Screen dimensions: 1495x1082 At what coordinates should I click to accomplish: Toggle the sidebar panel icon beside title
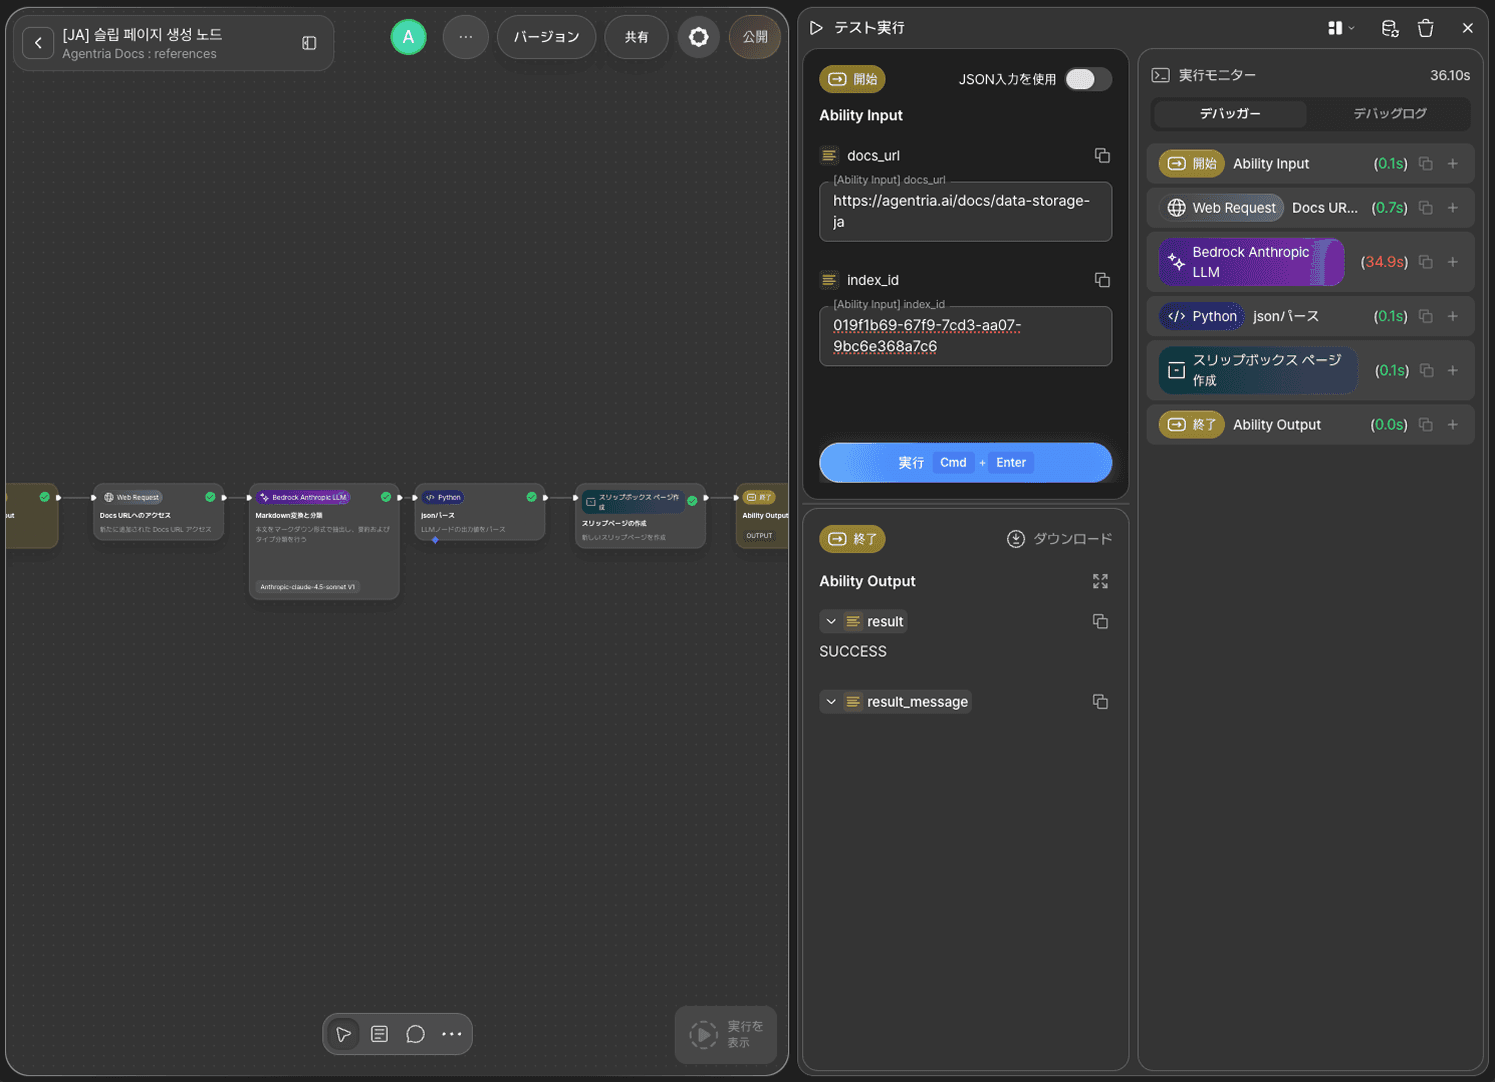click(x=309, y=43)
